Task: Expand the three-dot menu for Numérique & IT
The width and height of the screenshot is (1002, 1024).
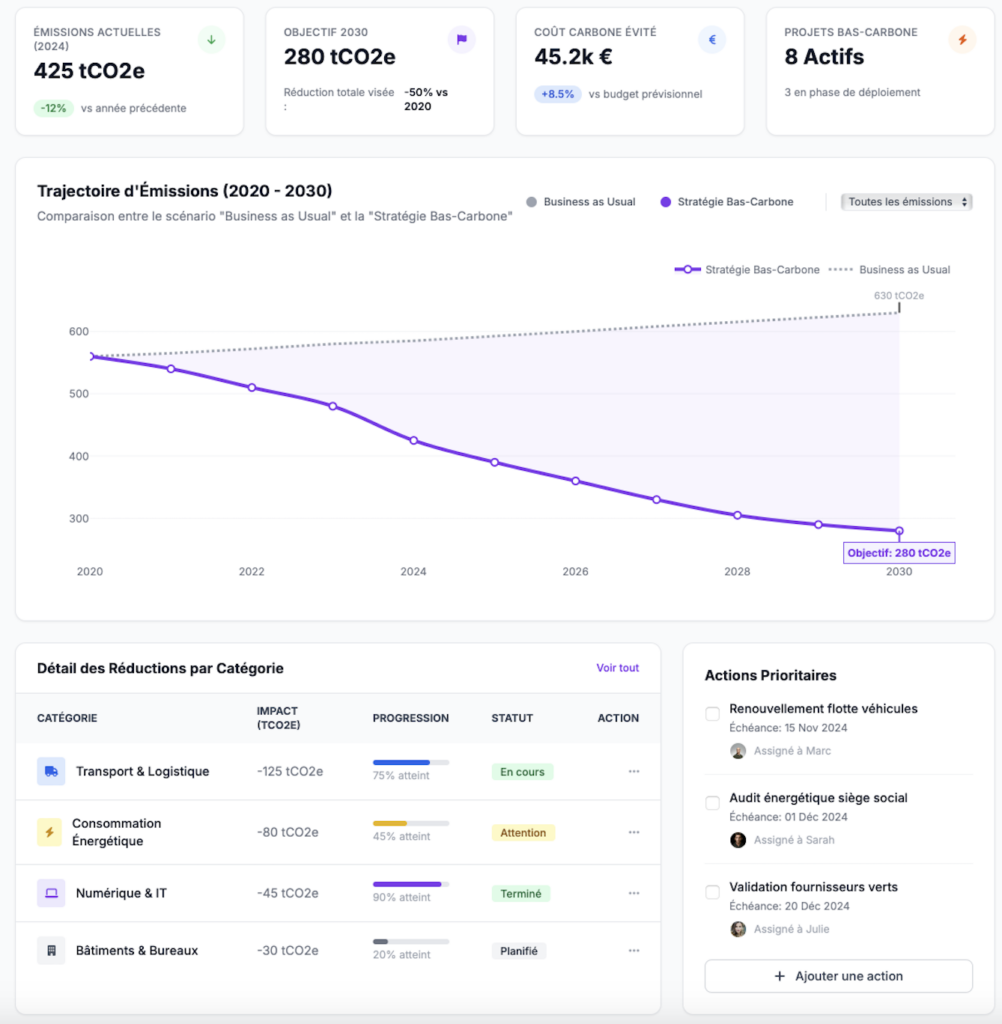Action: pos(633,893)
